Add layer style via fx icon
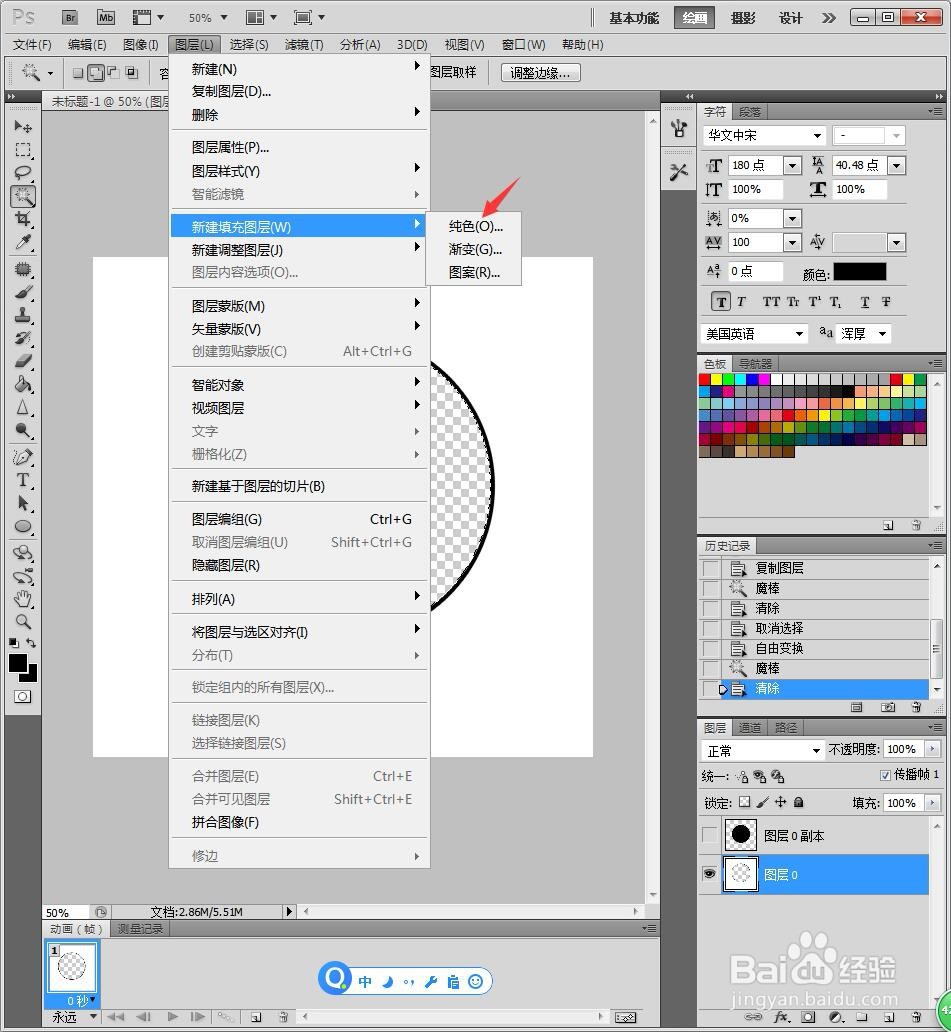The image size is (951, 1032). pos(781,1018)
